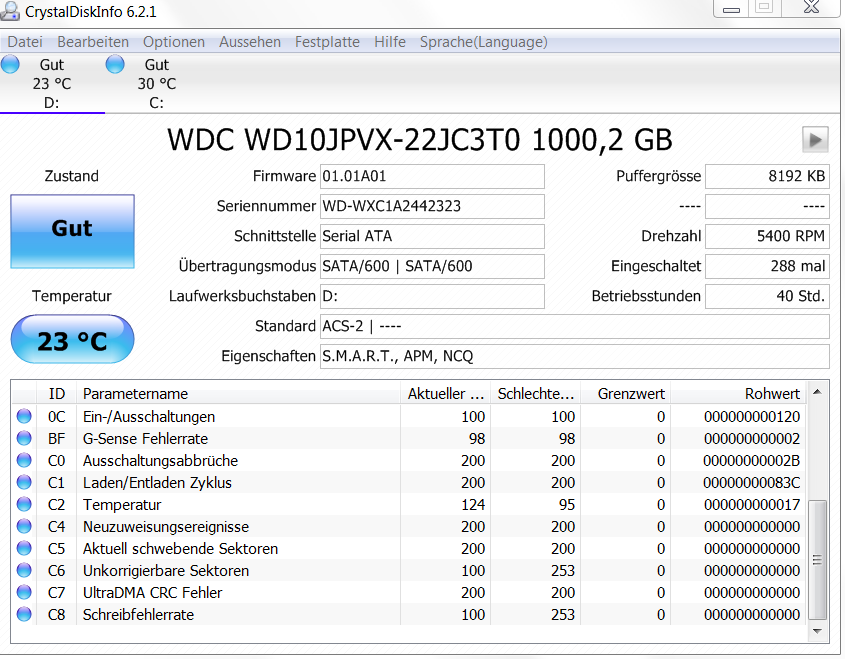Click raw value 000000000017
The width and height of the screenshot is (845, 659).
pyautogui.click(x=752, y=505)
